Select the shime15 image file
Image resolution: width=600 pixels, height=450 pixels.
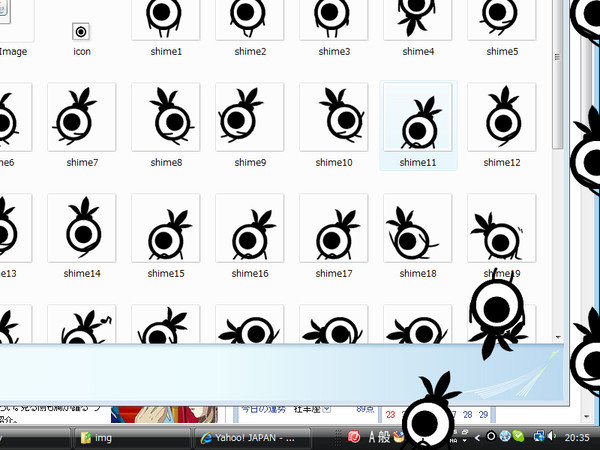pyautogui.click(x=166, y=228)
